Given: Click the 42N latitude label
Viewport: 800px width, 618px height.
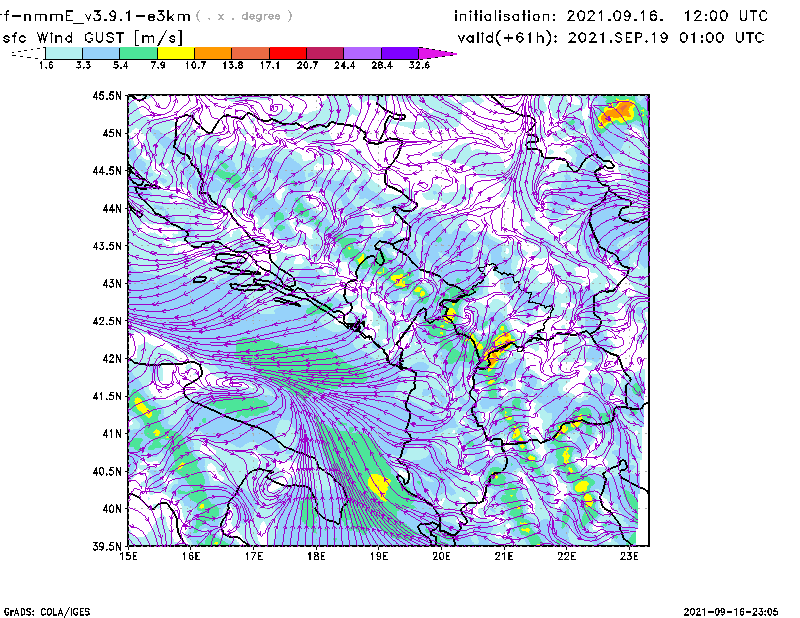Looking at the screenshot, I should point(112,358).
